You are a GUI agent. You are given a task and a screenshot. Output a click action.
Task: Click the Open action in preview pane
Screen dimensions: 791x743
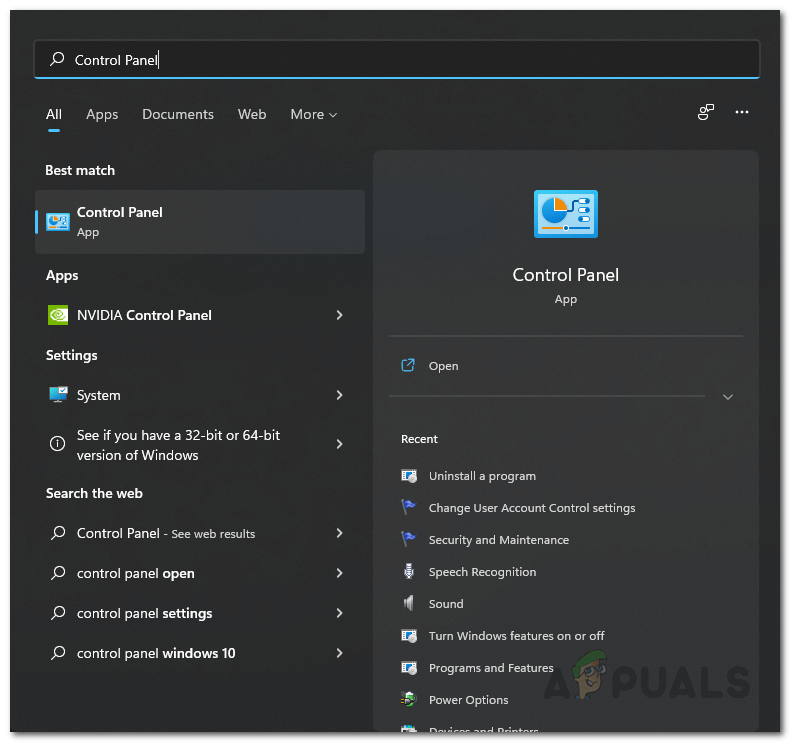pos(443,366)
